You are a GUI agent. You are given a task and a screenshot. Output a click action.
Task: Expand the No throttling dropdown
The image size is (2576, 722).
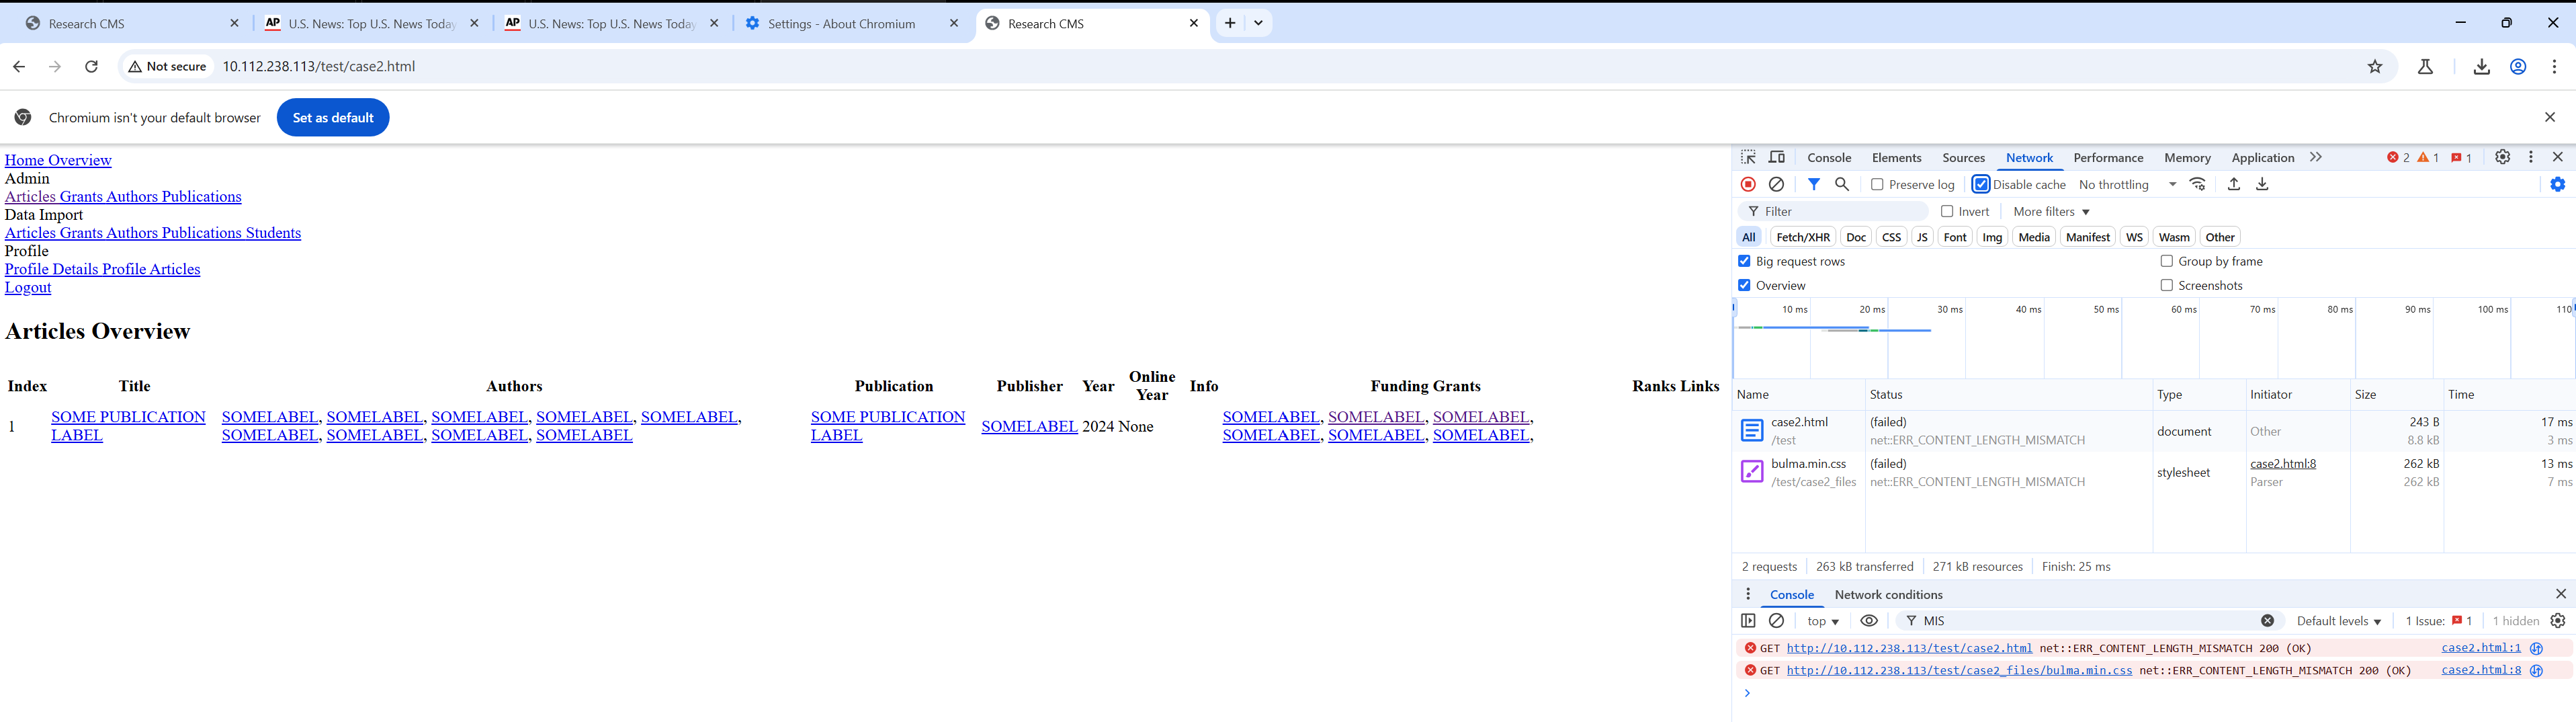pyautogui.click(x=2127, y=185)
